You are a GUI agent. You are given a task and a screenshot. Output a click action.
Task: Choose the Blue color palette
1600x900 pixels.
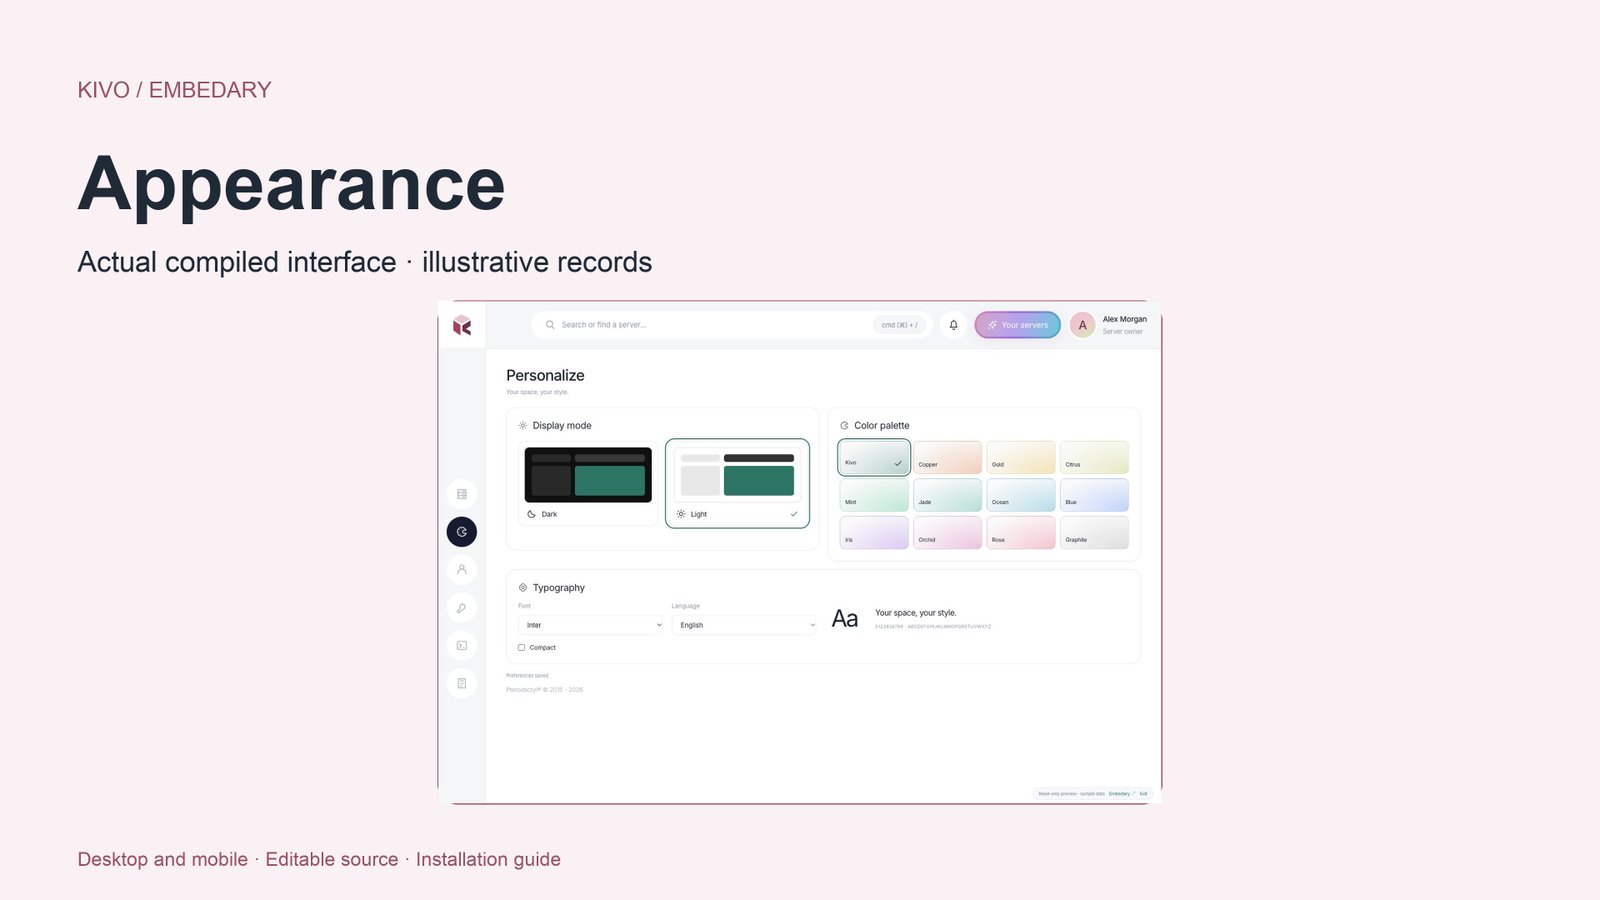click(x=1094, y=495)
